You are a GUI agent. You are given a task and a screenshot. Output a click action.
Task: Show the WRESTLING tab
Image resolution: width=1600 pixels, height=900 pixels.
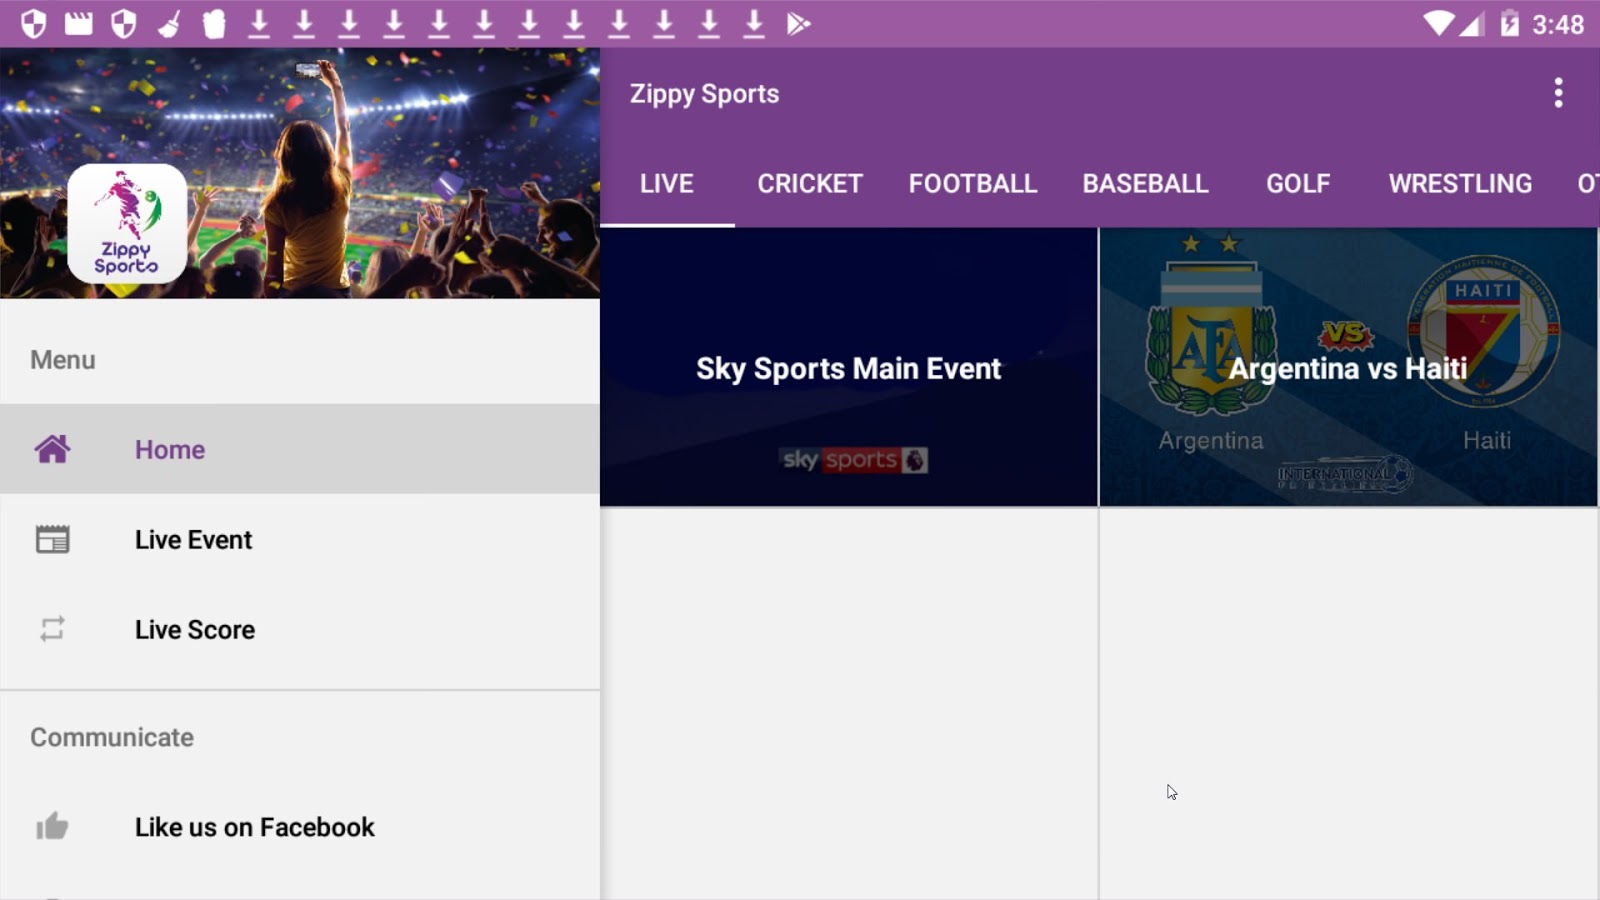pyautogui.click(x=1460, y=184)
